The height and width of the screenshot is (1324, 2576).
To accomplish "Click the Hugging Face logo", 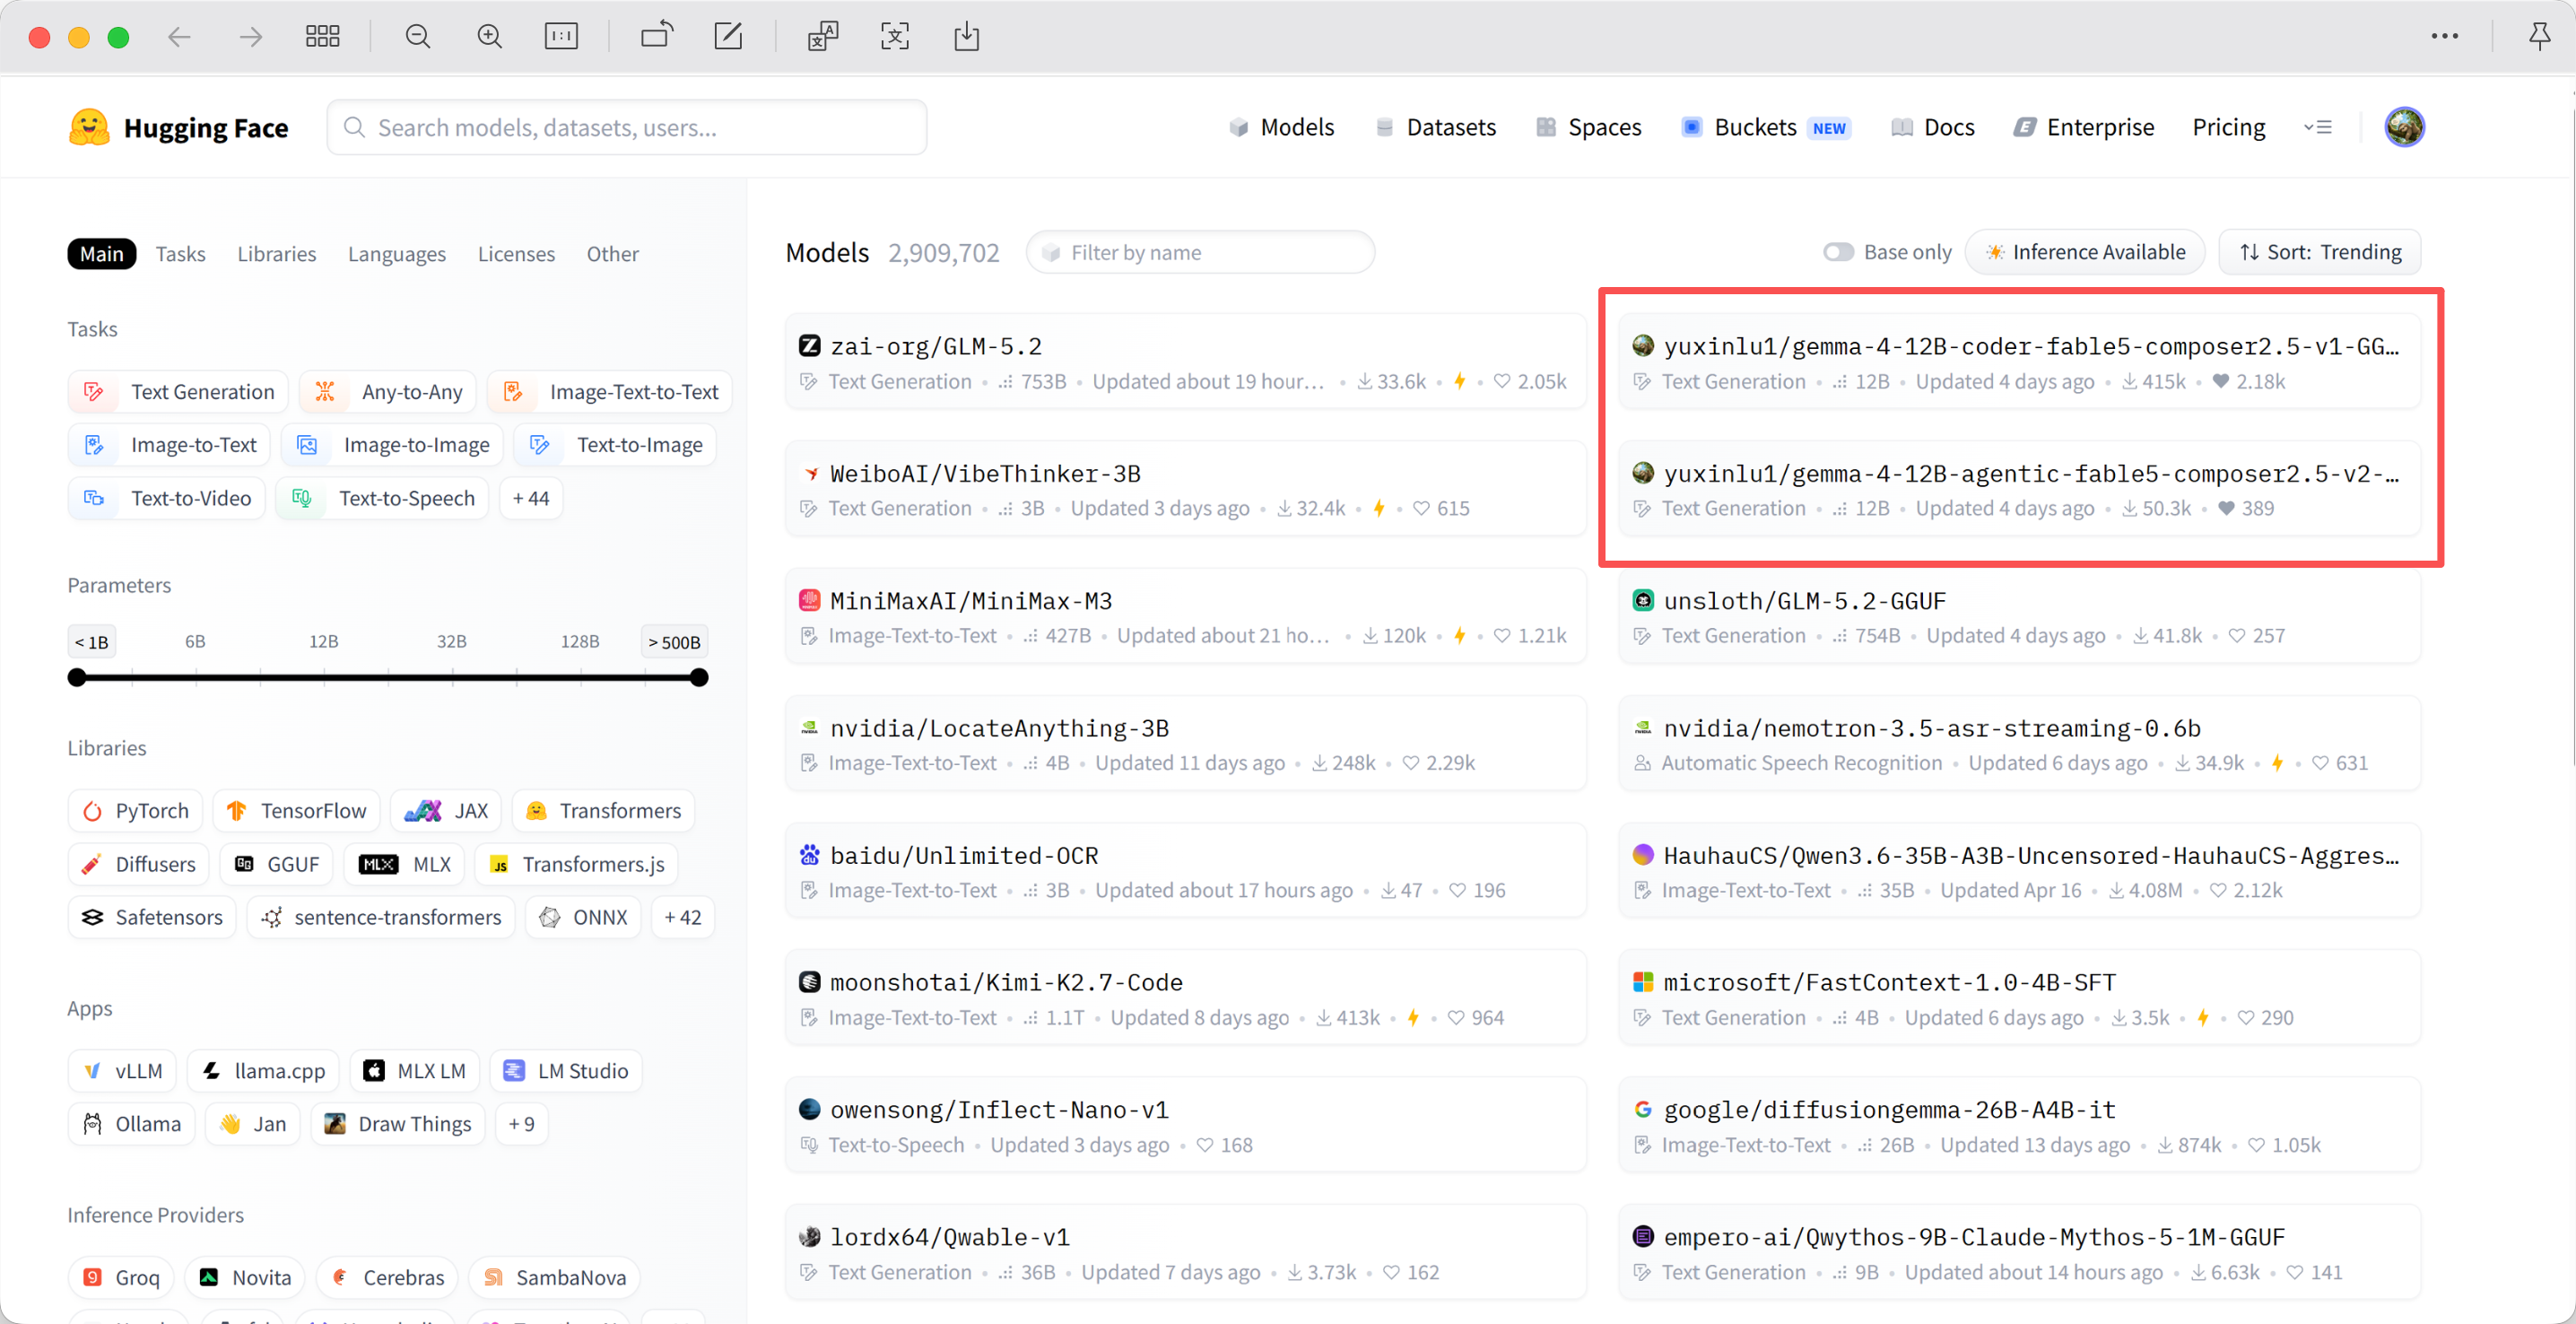I will [179, 127].
